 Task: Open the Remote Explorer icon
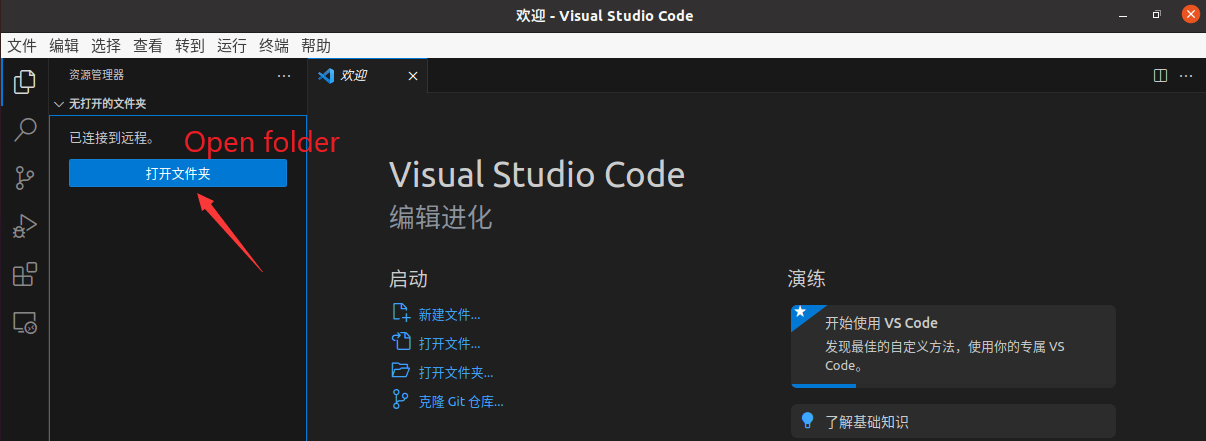pyautogui.click(x=24, y=323)
